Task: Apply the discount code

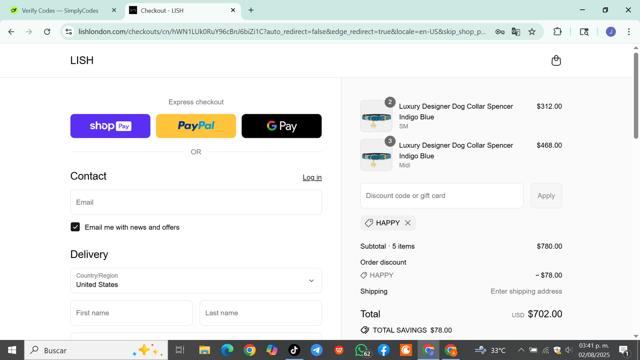Action: click(546, 196)
